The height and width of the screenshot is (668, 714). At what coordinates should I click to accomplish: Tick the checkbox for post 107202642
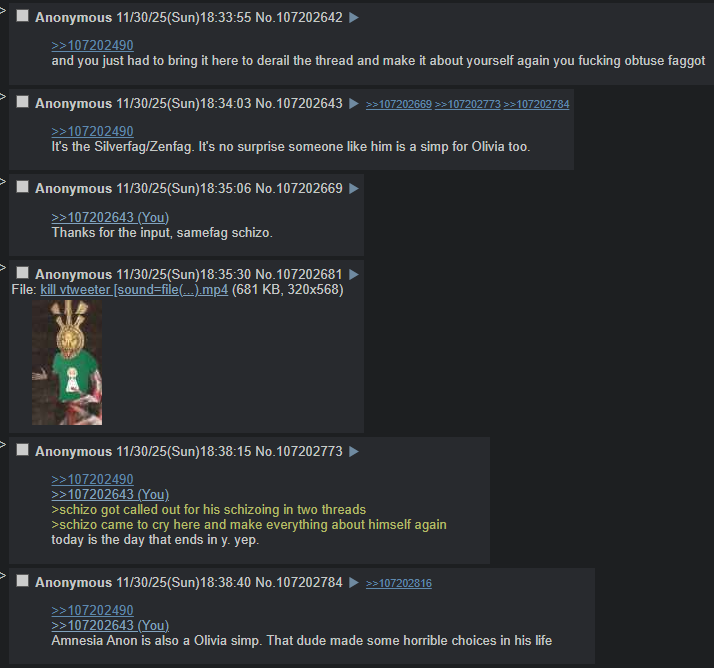click(22, 16)
